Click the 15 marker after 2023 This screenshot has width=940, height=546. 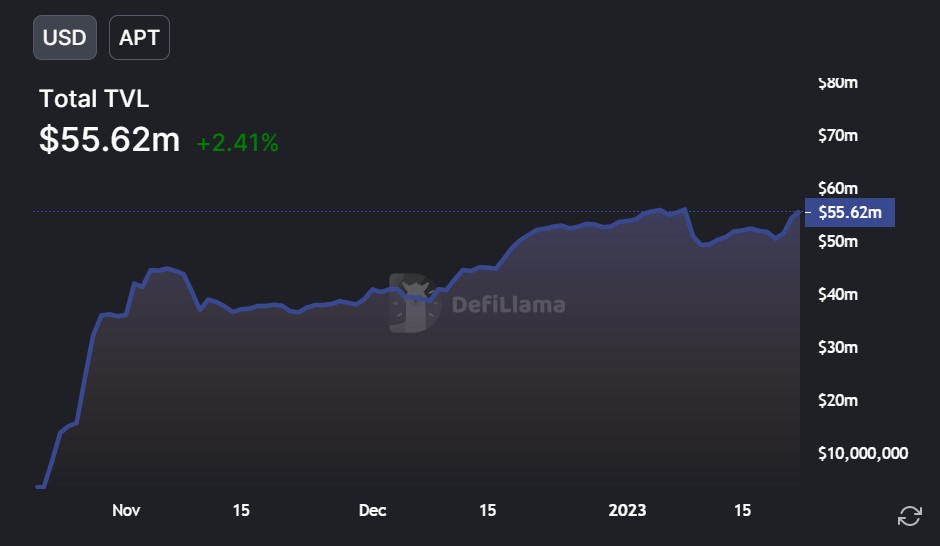click(742, 510)
